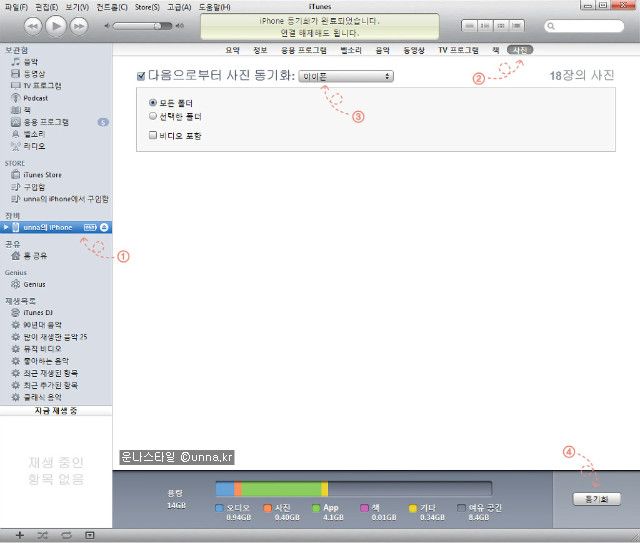Click the play button
640x543 pixels.
click(56, 26)
